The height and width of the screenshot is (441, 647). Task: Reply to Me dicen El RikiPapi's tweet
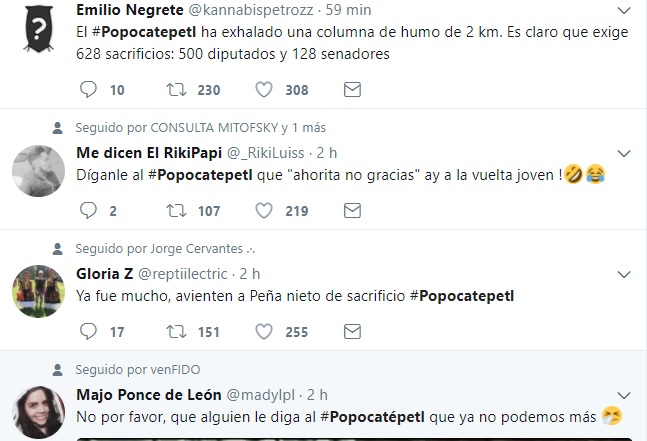coord(88,211)
